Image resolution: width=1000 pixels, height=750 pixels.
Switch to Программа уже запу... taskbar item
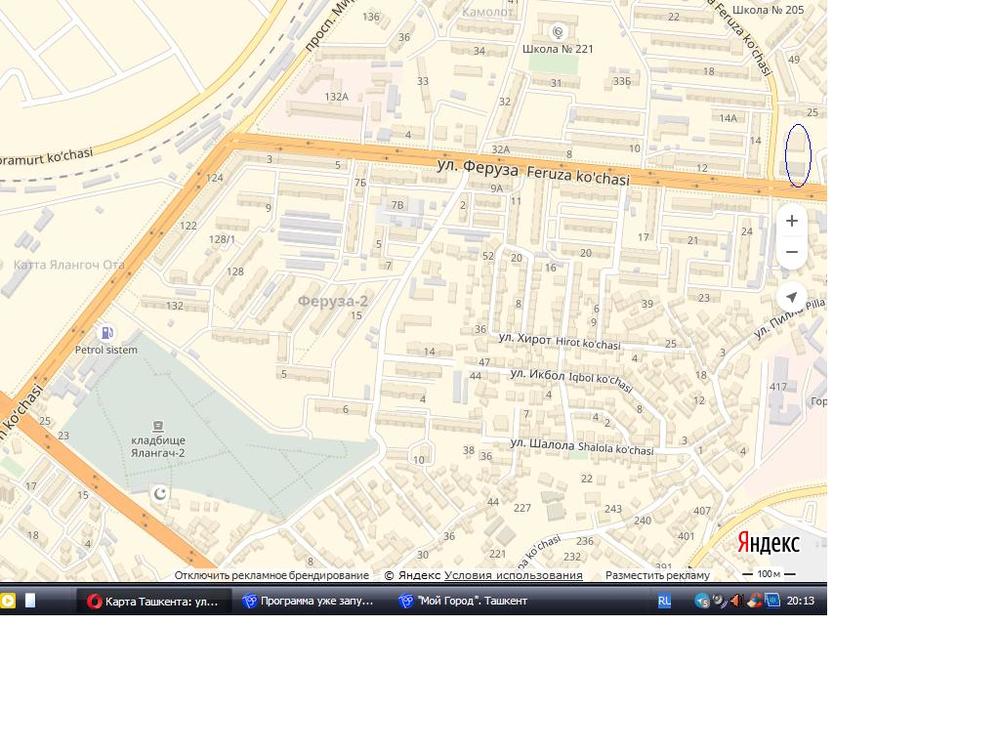click(310, 601)
